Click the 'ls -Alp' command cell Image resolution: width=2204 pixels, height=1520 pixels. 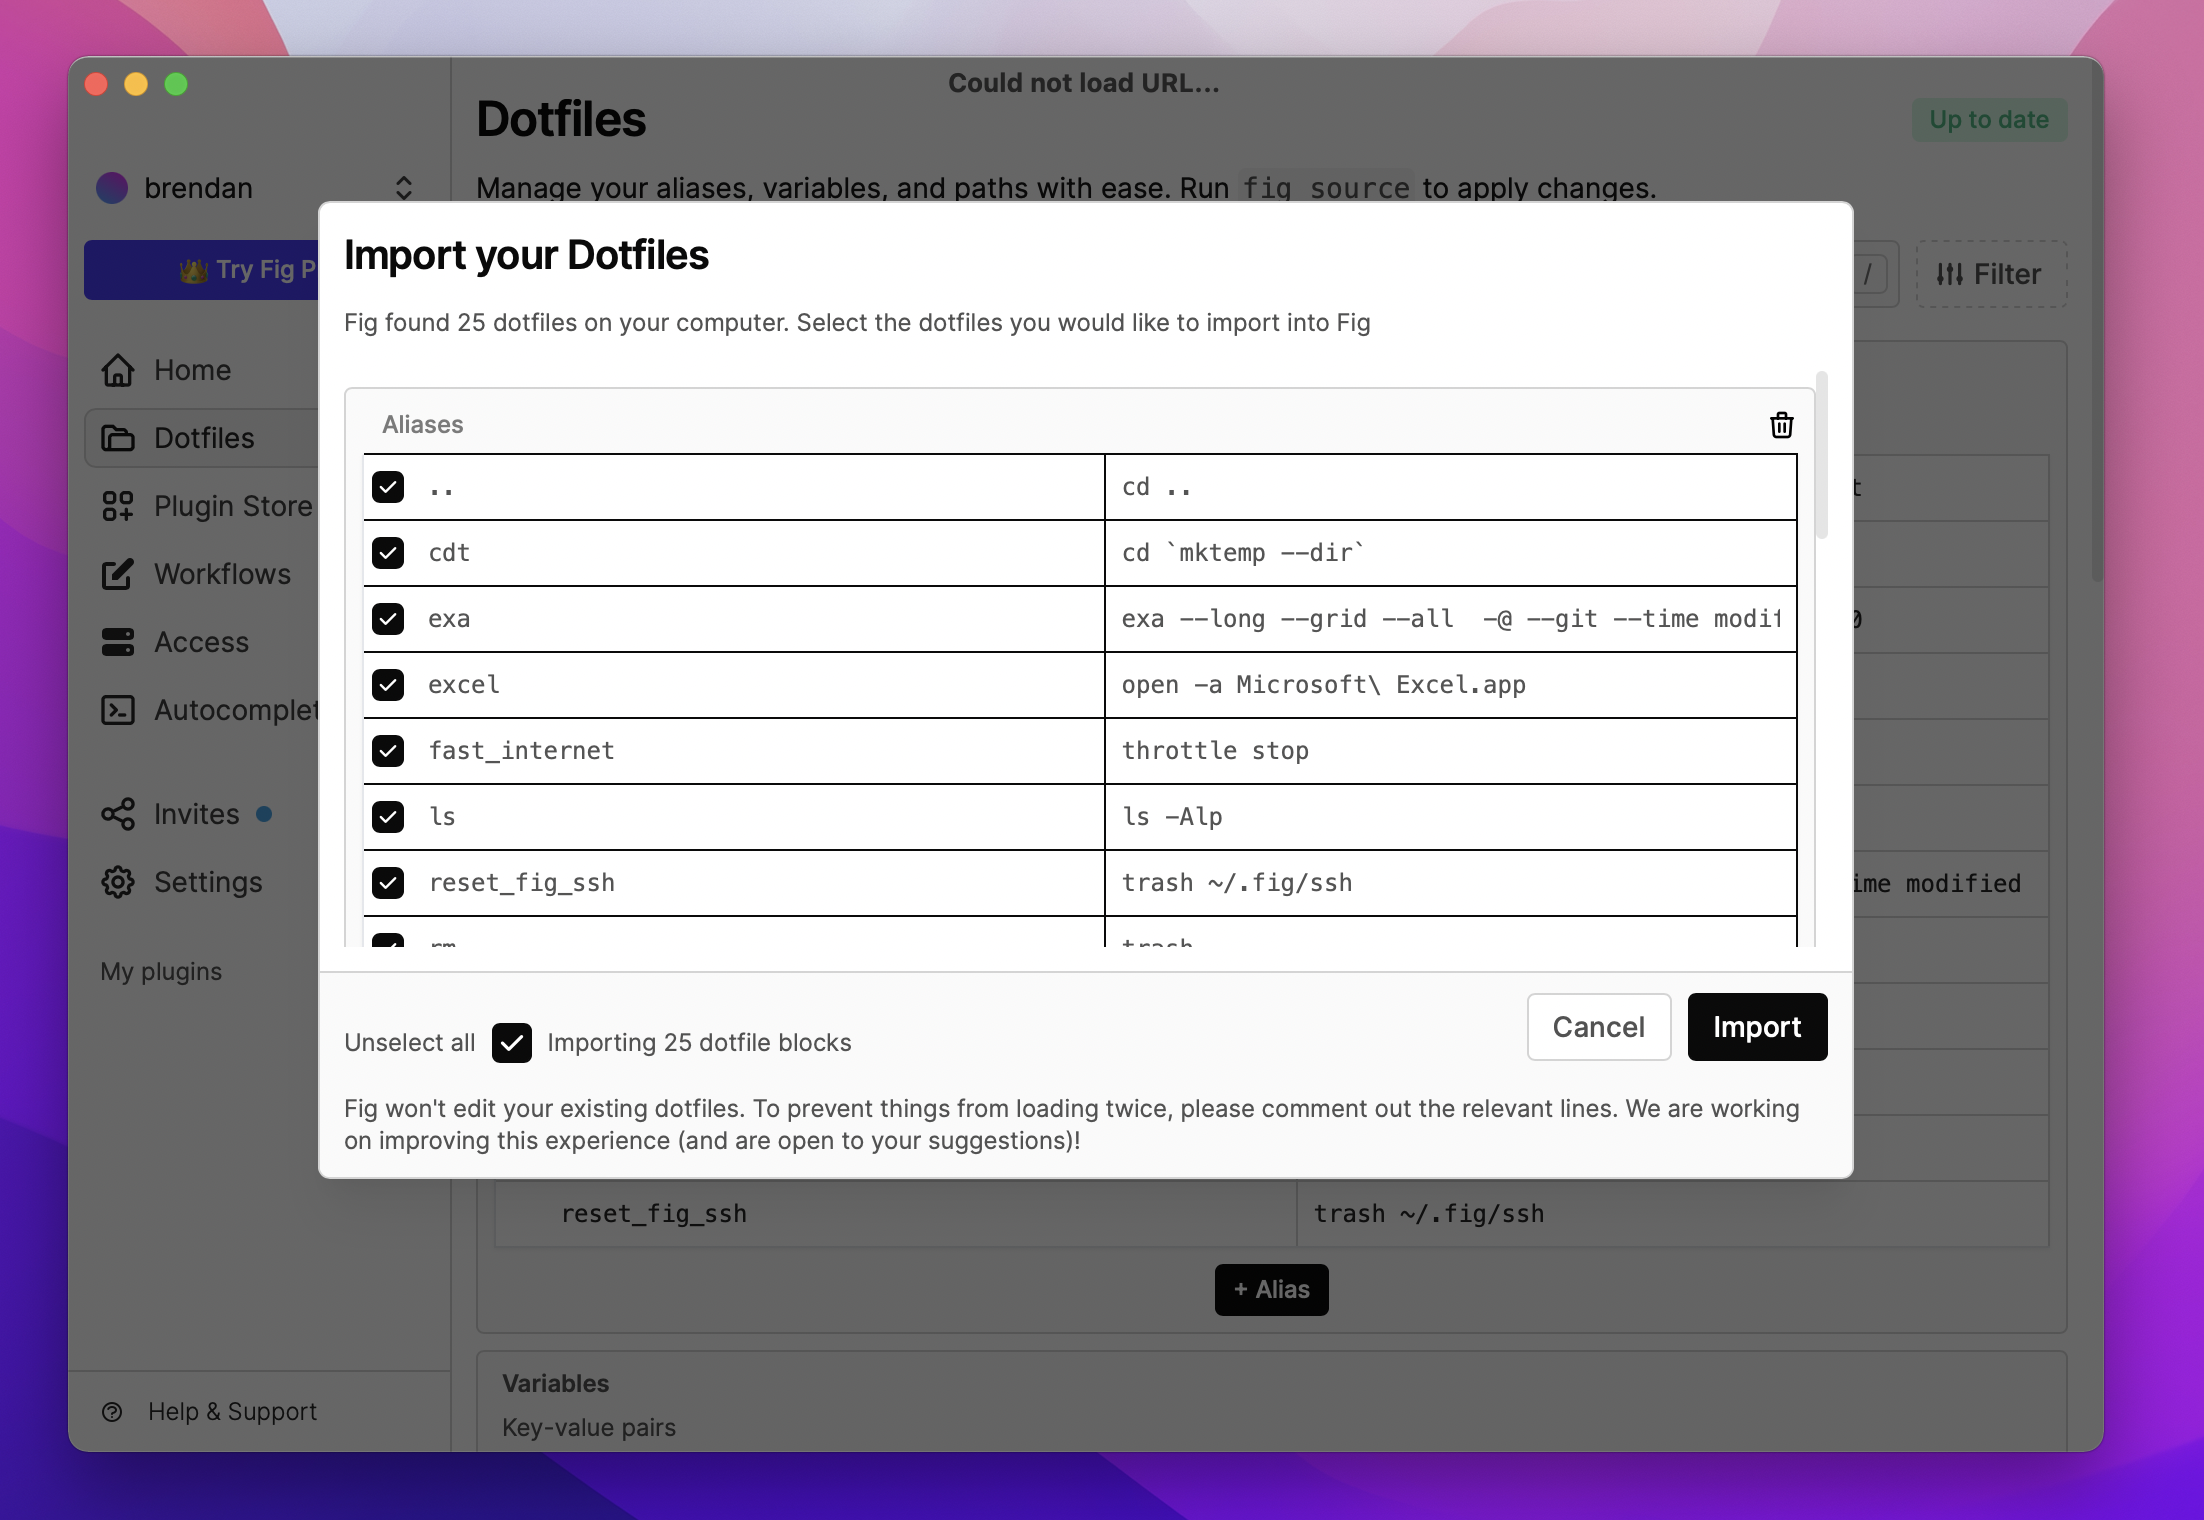click(x=1450, y=817)
